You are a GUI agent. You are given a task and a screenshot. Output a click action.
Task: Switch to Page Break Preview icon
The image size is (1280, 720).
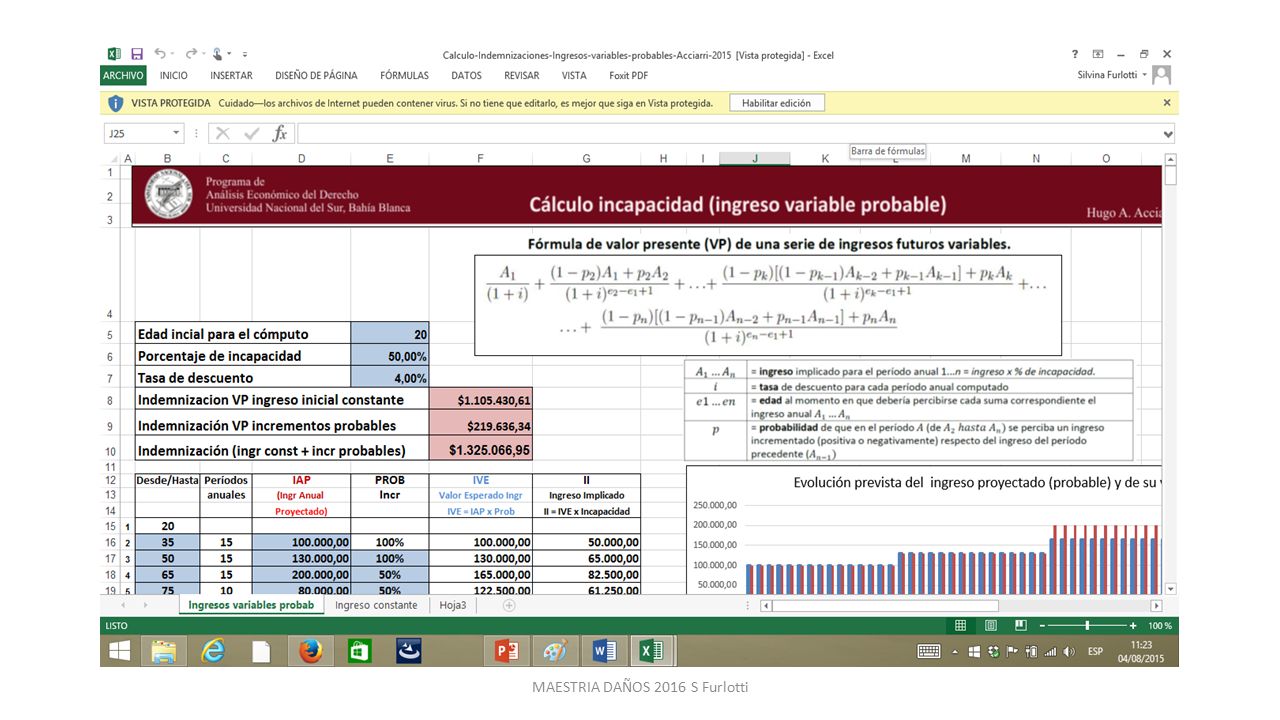1020,625
